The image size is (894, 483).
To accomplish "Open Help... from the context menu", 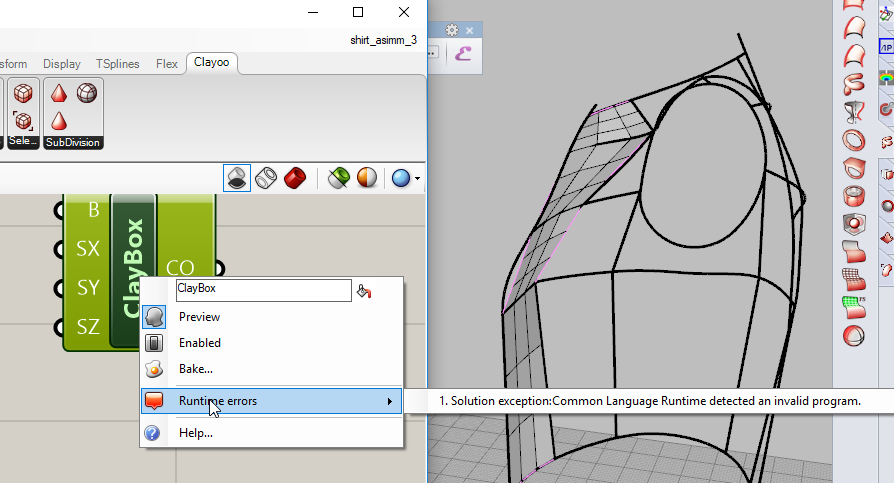I will tap(195, 433).
